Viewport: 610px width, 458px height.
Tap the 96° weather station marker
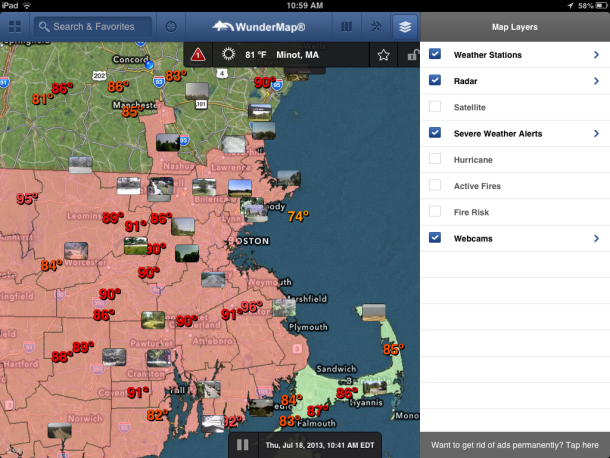[252, 307]
